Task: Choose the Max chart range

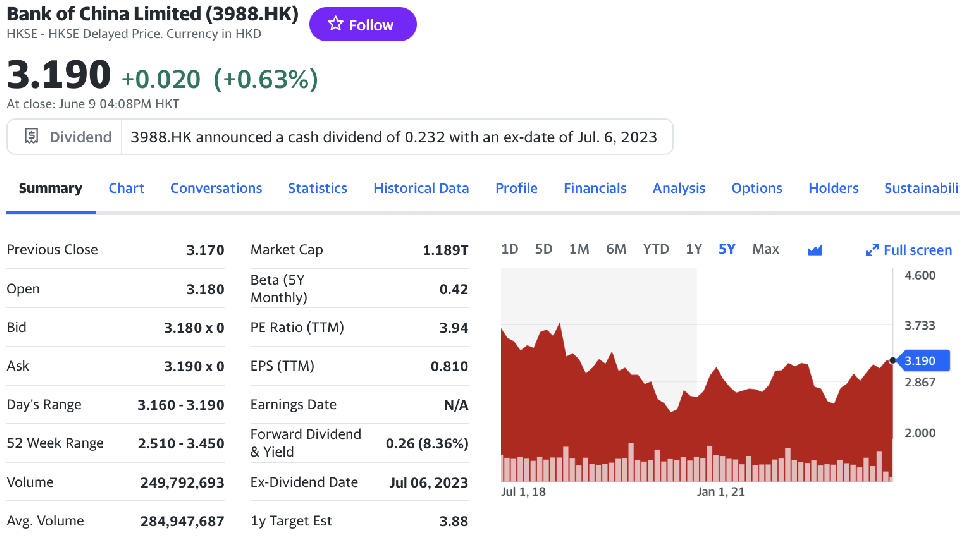Action: click(x=765, y=249)
